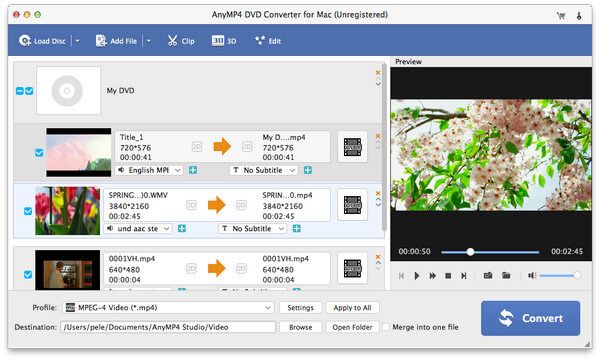Screen dimensions: 600x360
Task: Collapse the My DVD group
Action: (20, 91)
